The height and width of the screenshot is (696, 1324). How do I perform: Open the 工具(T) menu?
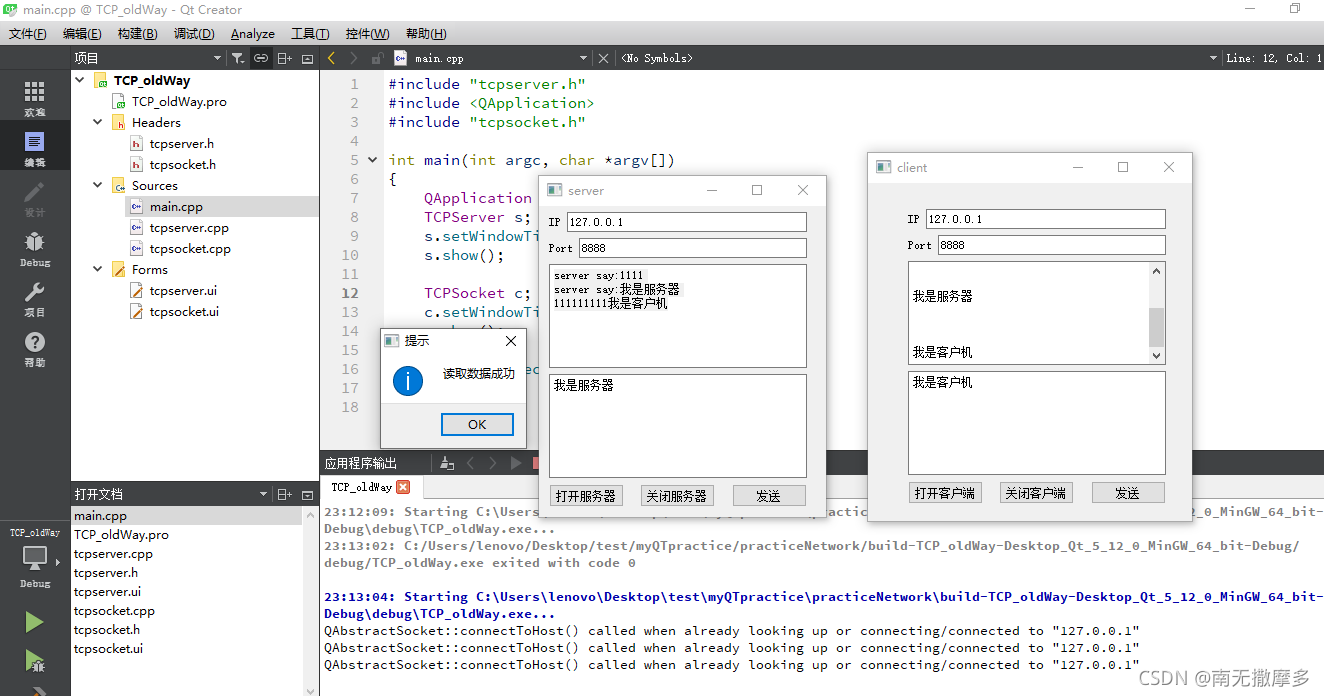pos(310,34)
